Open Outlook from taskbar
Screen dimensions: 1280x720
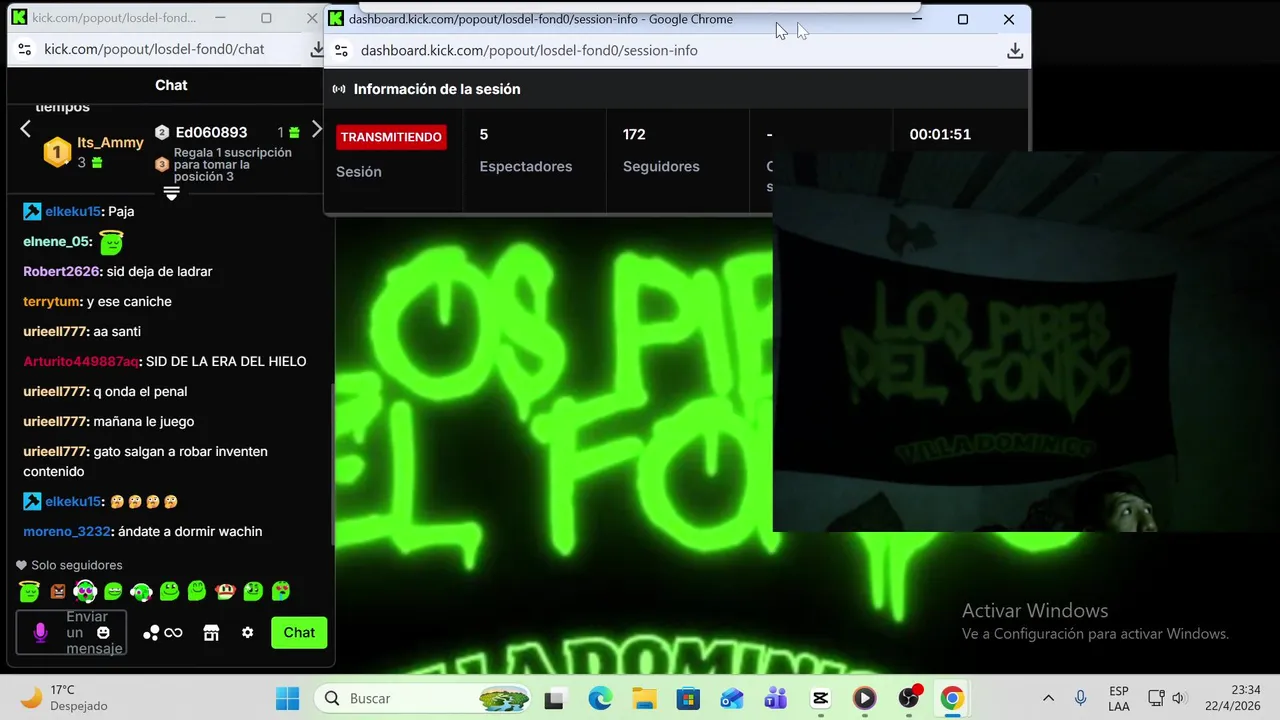pos(732,698)
